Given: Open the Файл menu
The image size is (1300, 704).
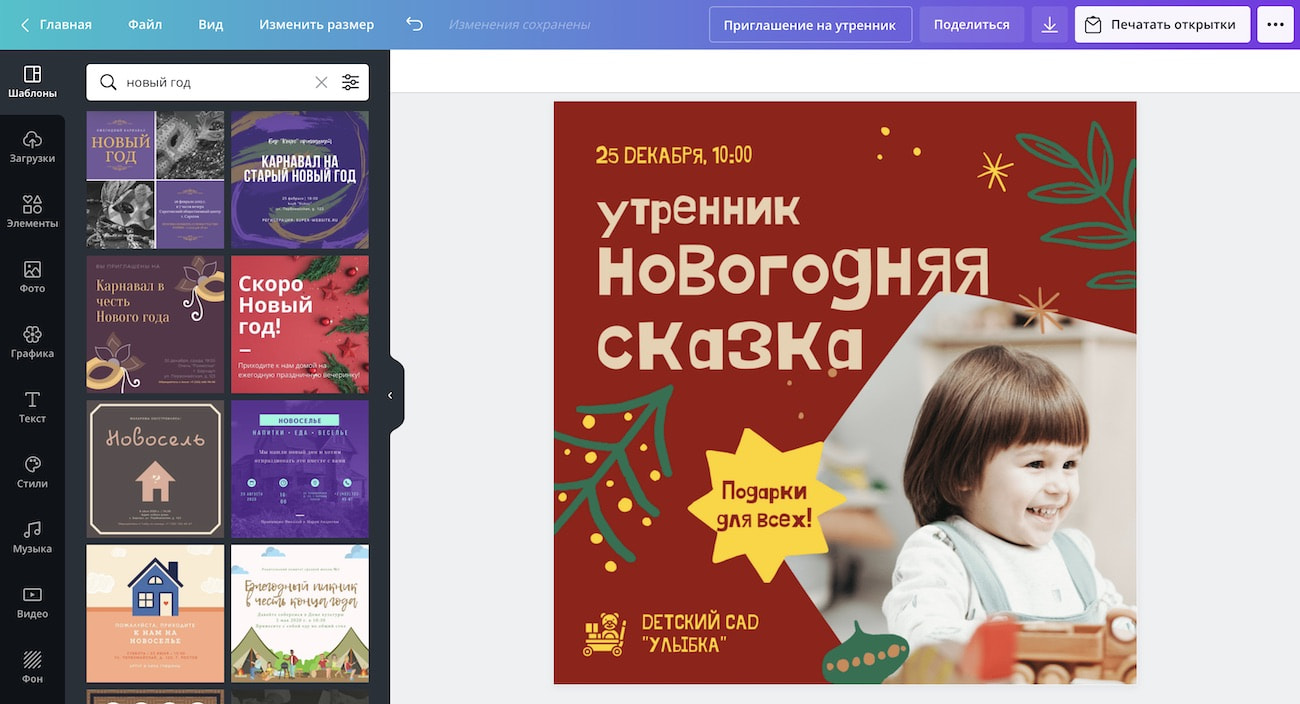Looking at the screenshot, I should click(x=145, y=24).
